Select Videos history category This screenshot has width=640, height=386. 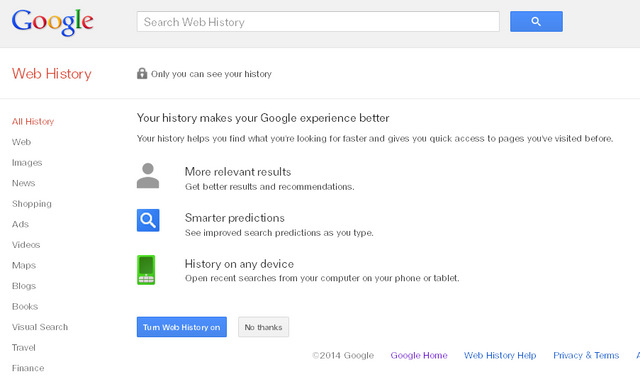(26, 245)
